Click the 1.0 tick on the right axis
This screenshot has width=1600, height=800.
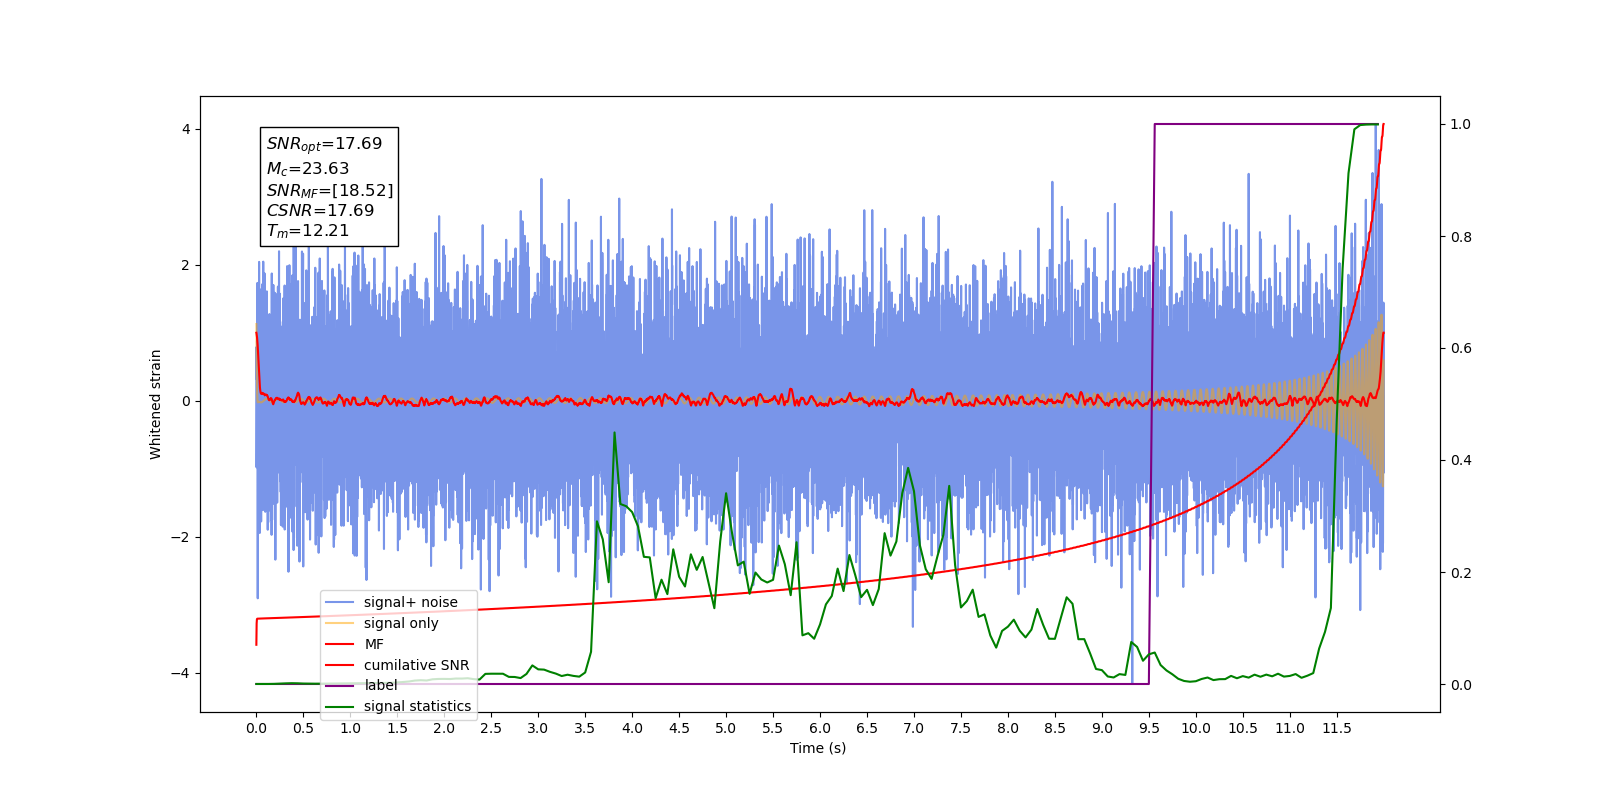point(1461,125)
